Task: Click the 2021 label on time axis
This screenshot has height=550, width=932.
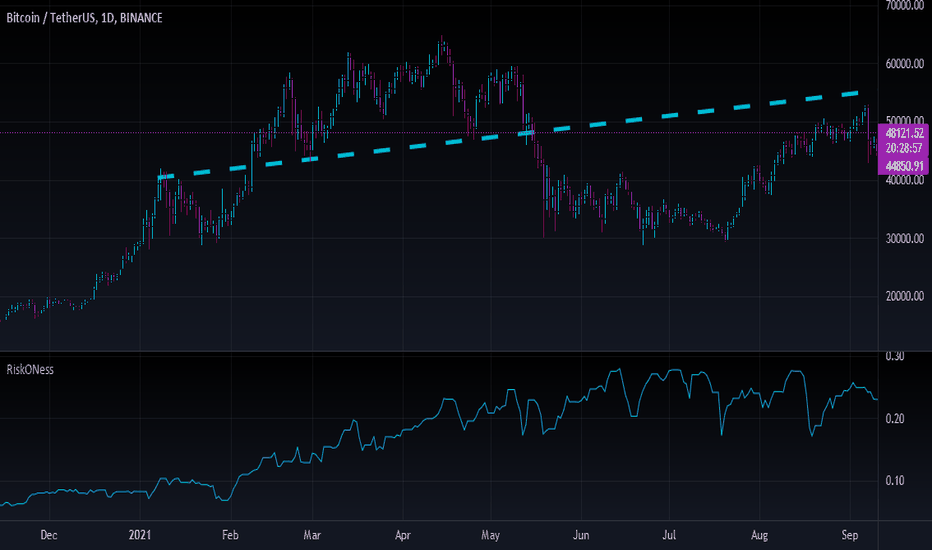Action: (140, 535)
